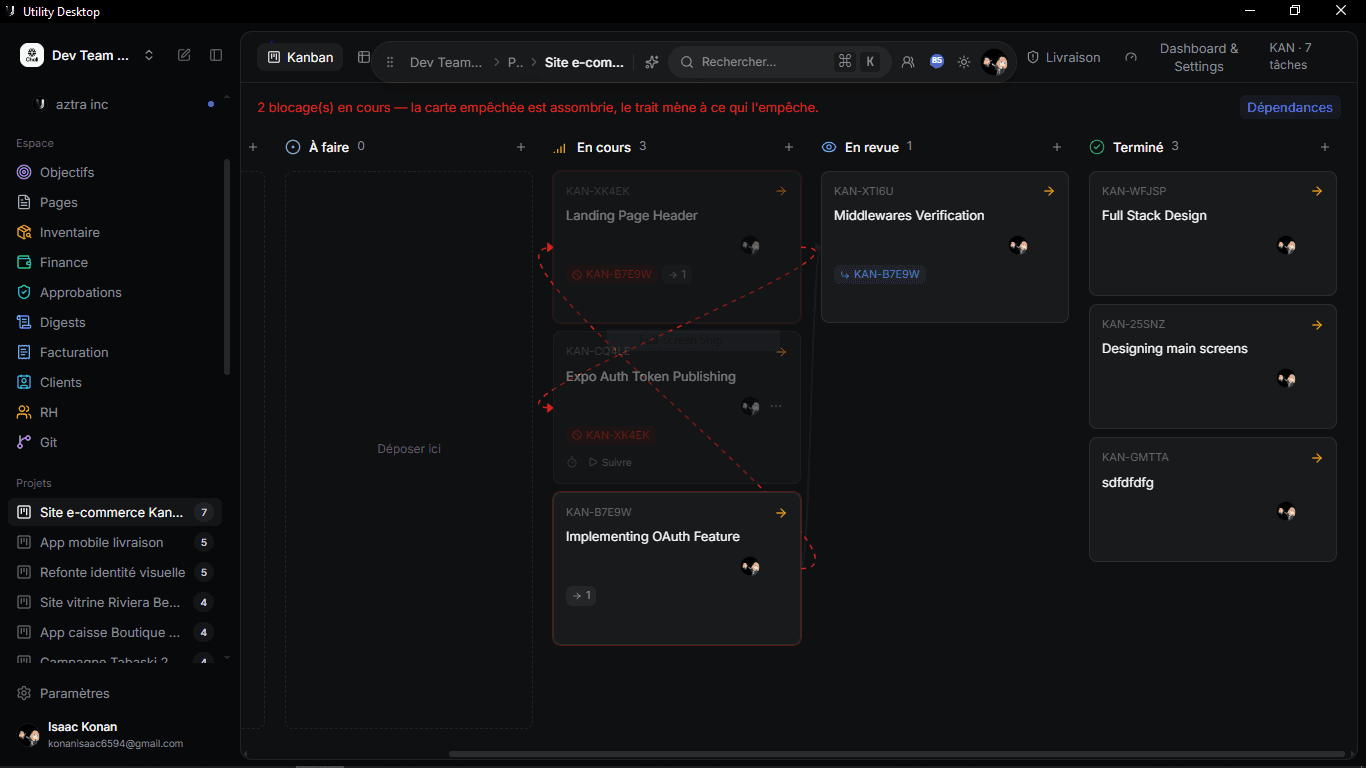Open arrow on Landing Page Header card
Screen dimensions: 1366x768
(x=781, y=191)
